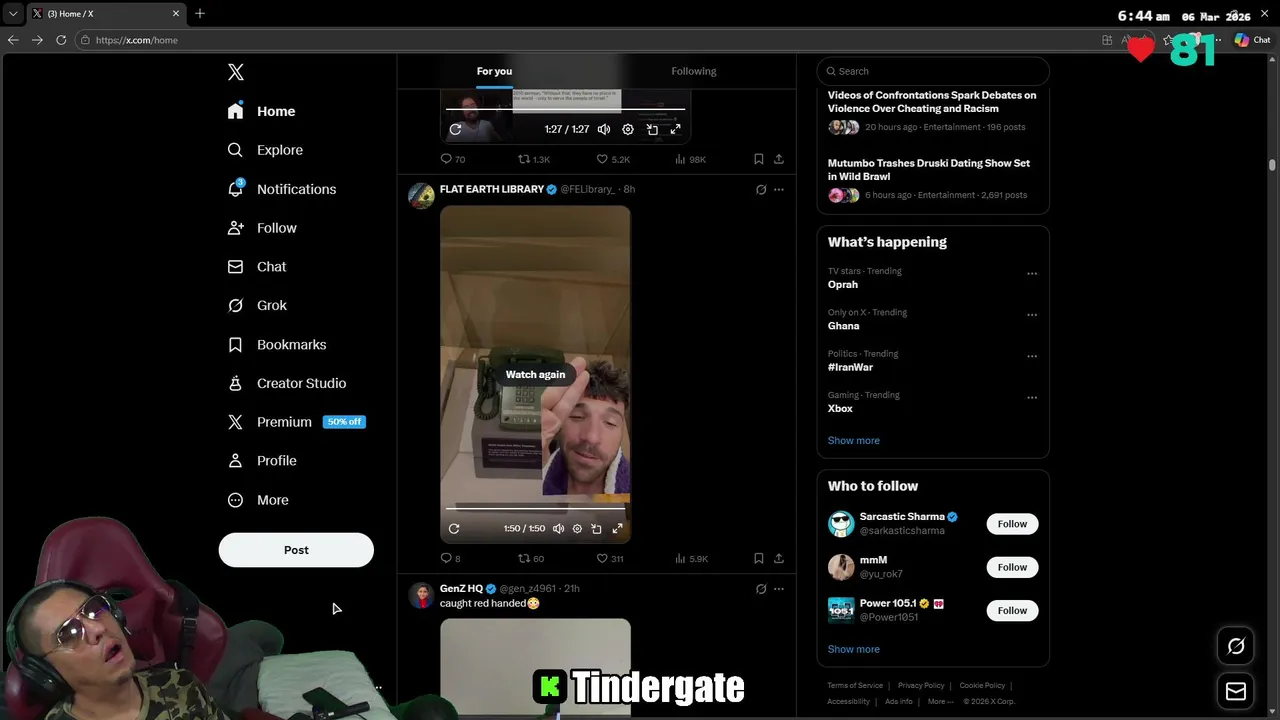Open the #IranWar trending topic

click(x=850, y=367)
